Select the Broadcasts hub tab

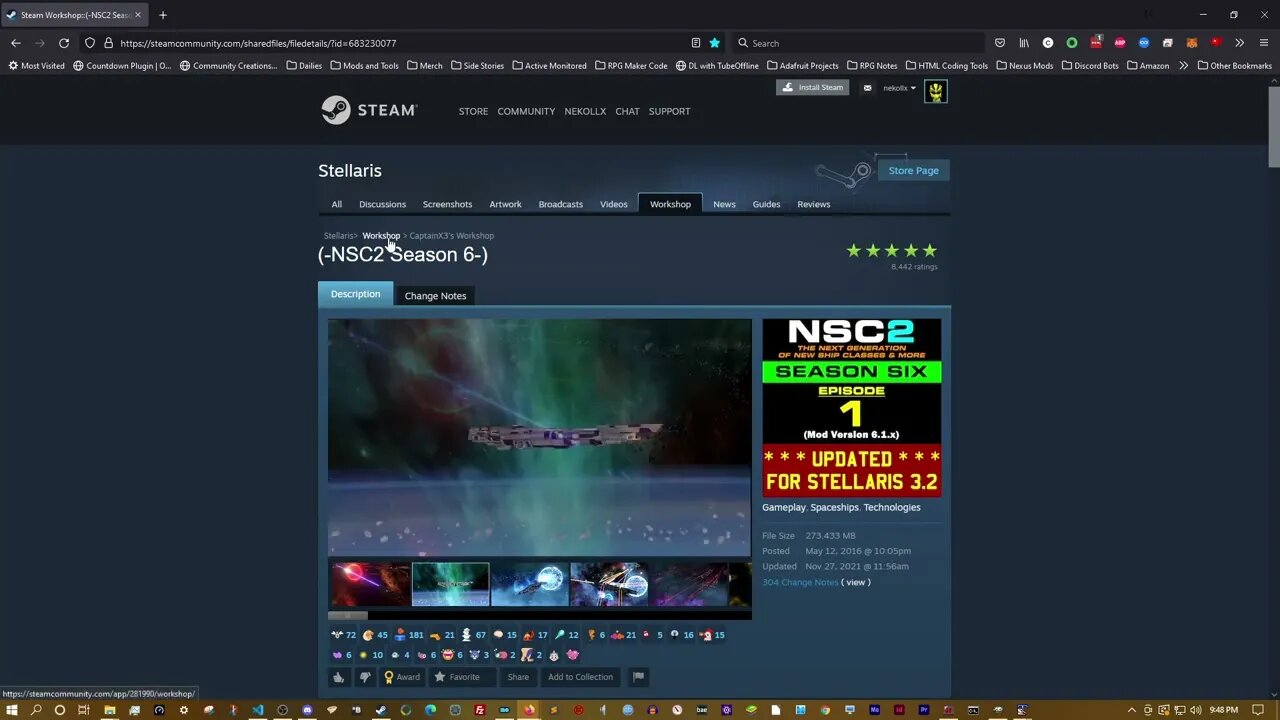(x=560, y=204)
